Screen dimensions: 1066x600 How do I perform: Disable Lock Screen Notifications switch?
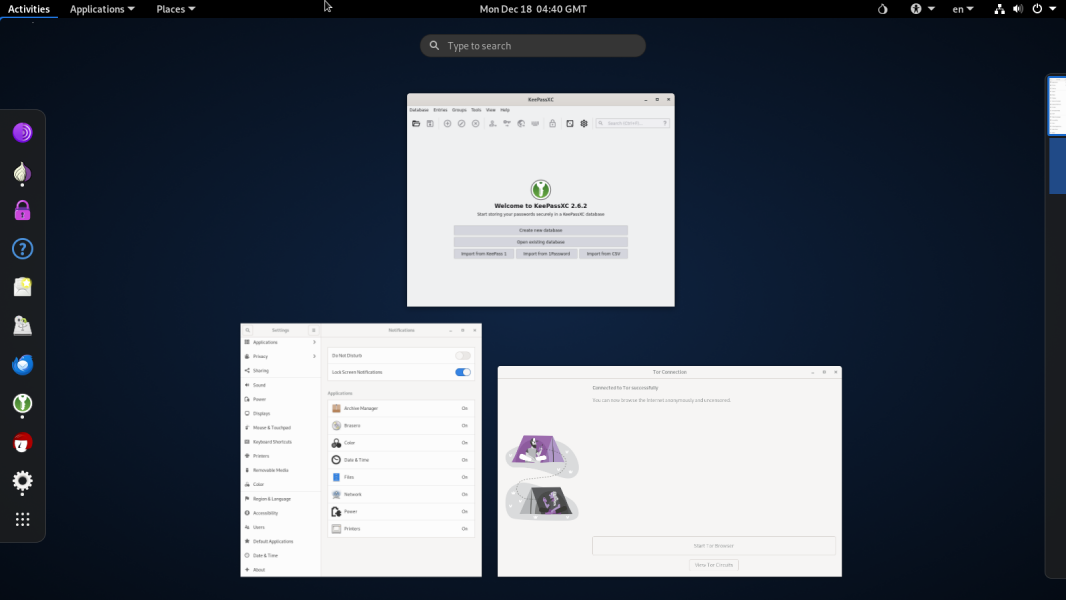pyautogui.click(x=463, y=372)
